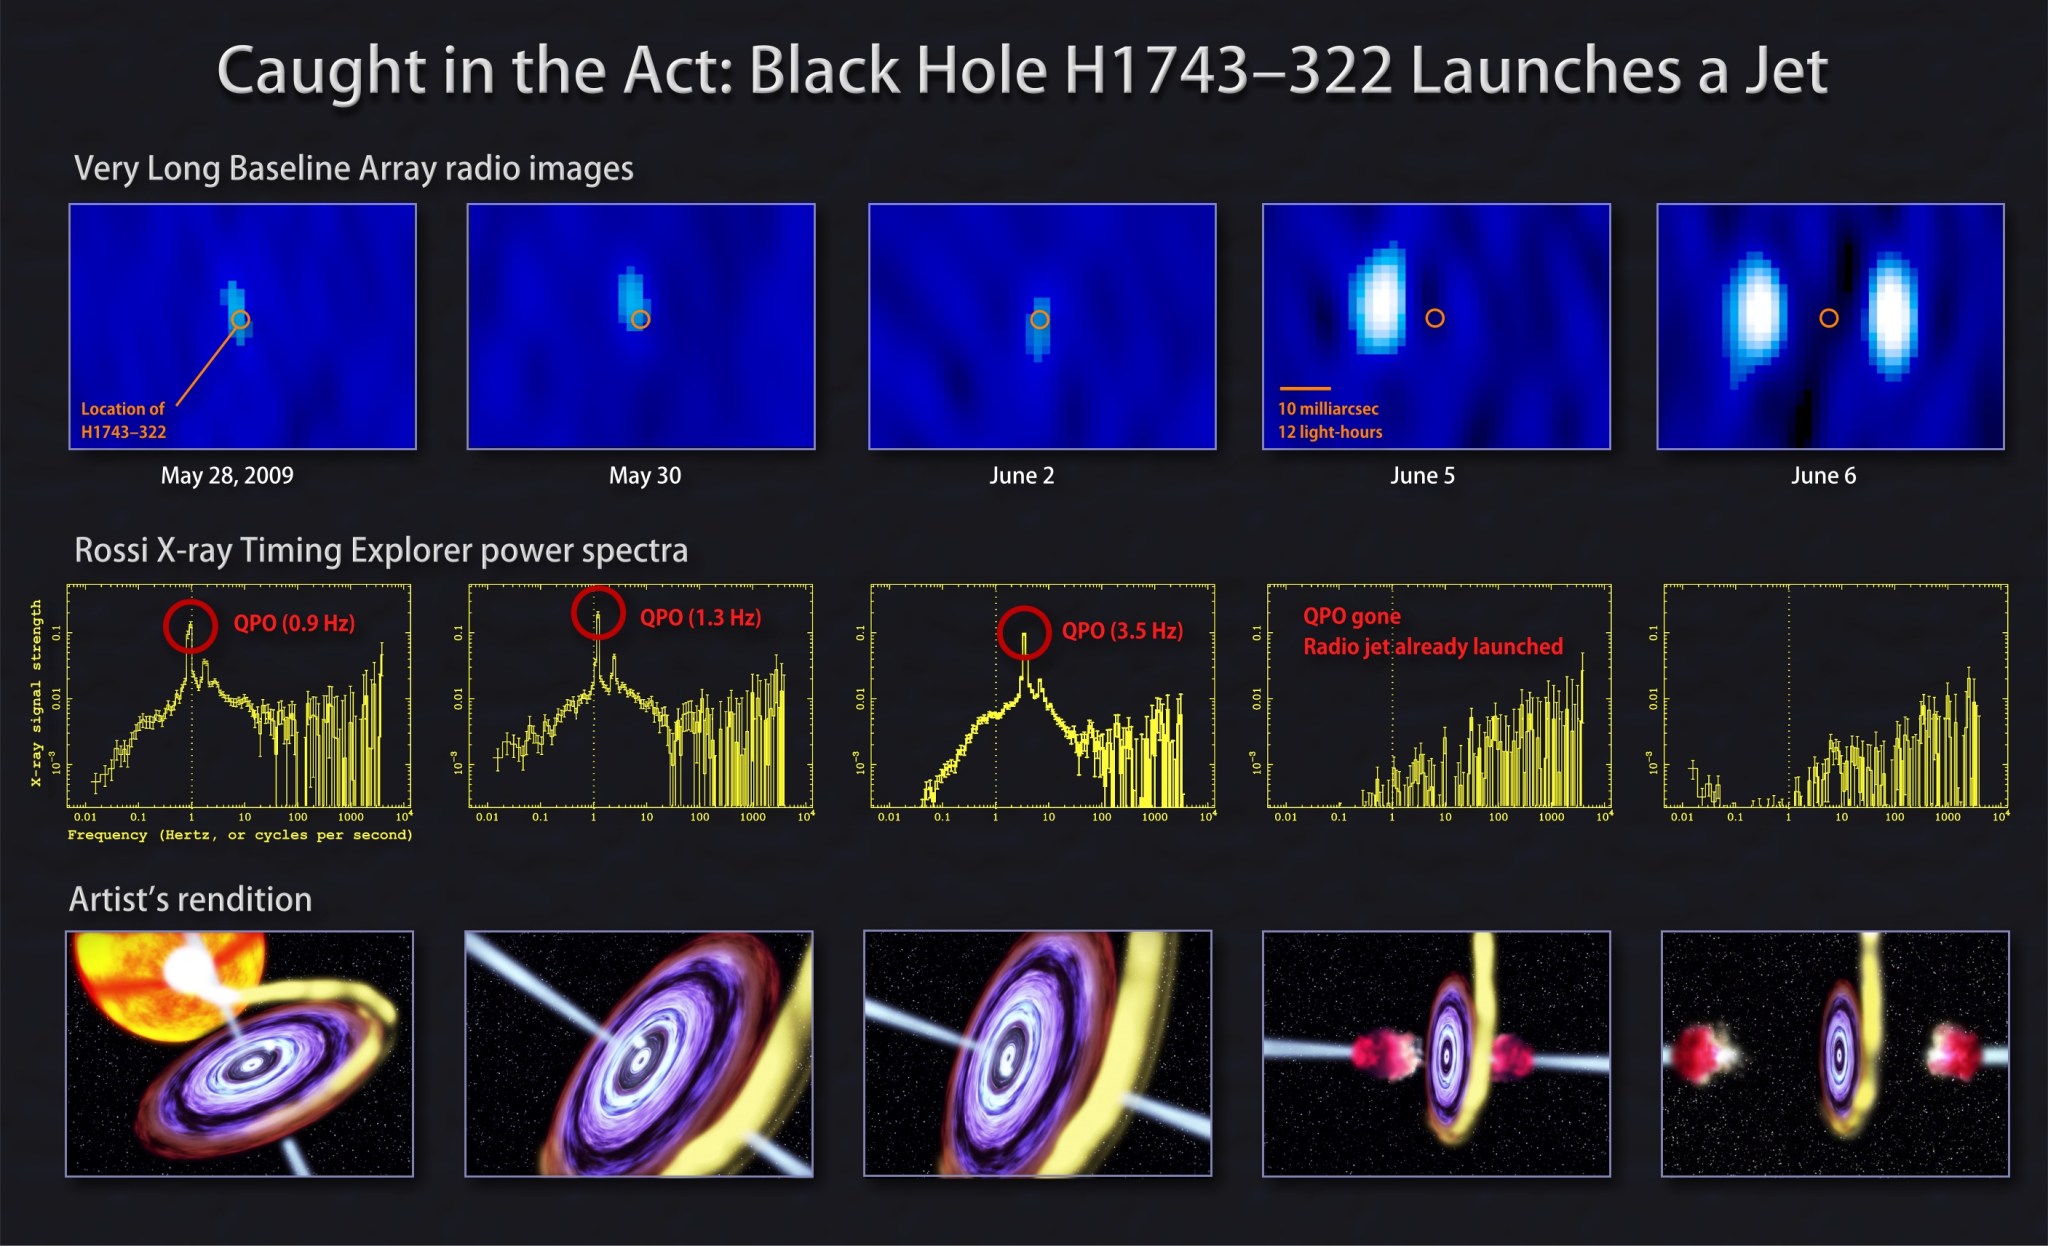2048x1246 pixels.
Task: Click the June 5 radio image
Action: [1436, 327]
